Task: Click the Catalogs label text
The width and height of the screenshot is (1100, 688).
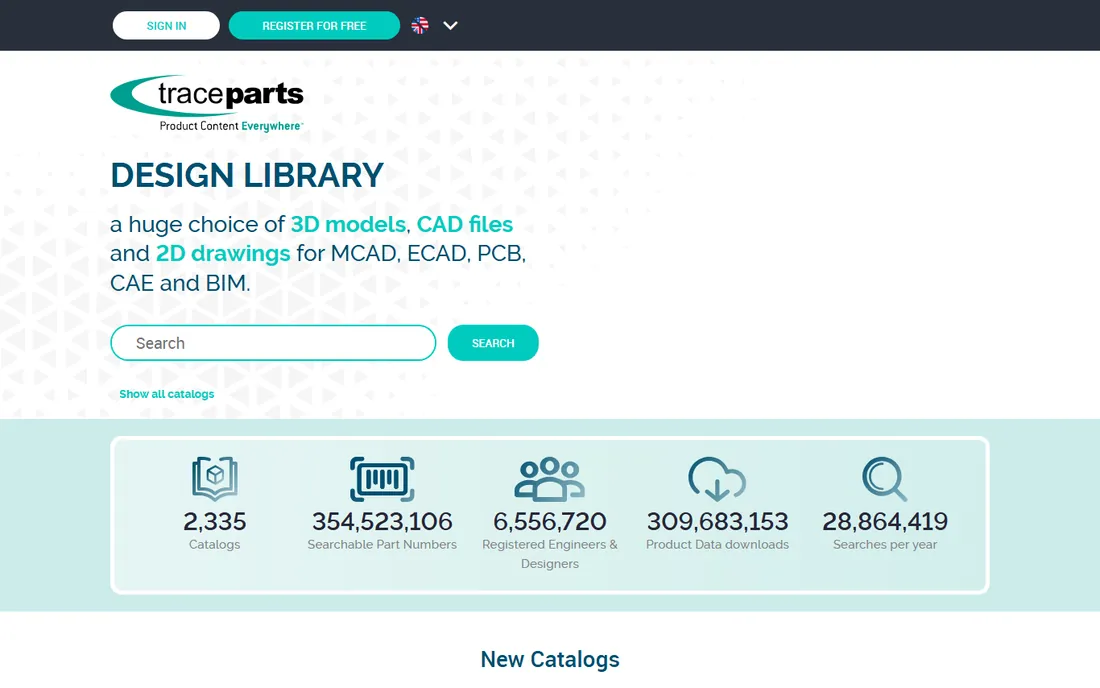Action: pos(215,544)
